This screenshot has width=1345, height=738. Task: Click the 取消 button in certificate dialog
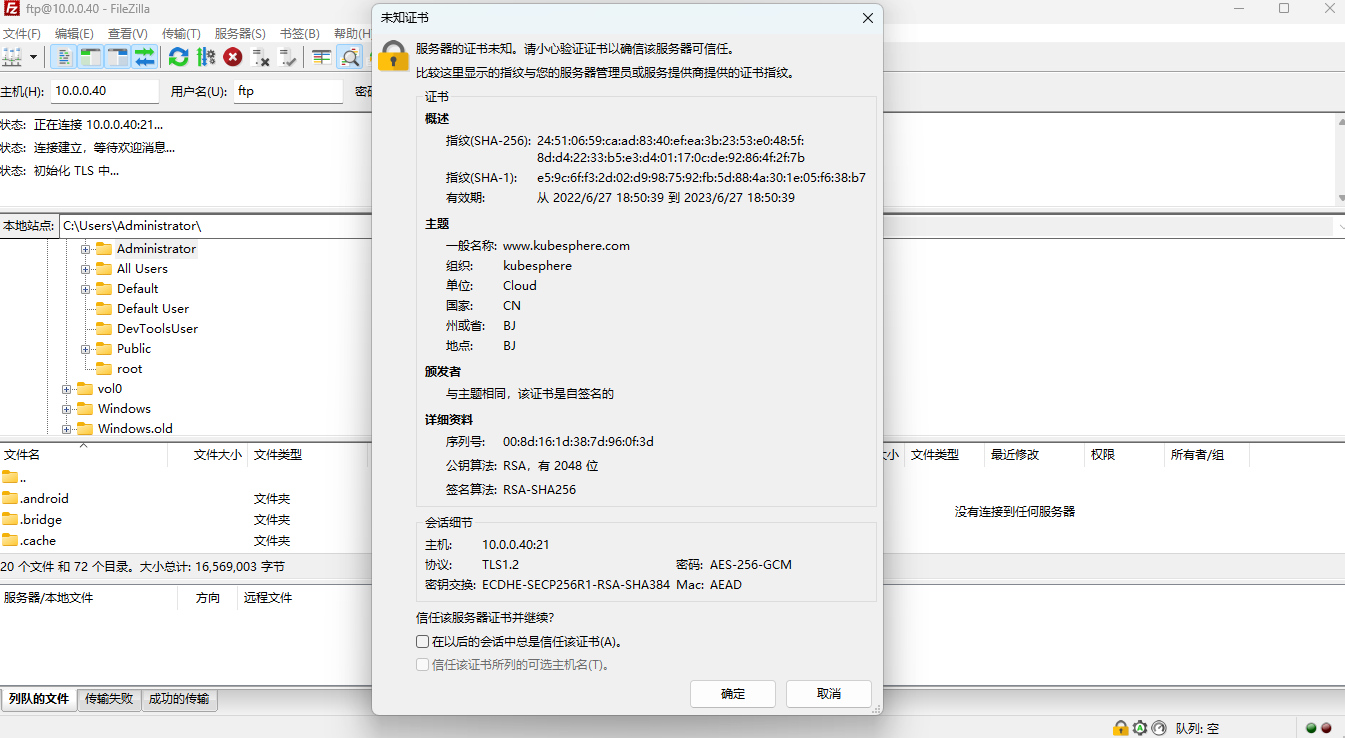pos(829,694)
